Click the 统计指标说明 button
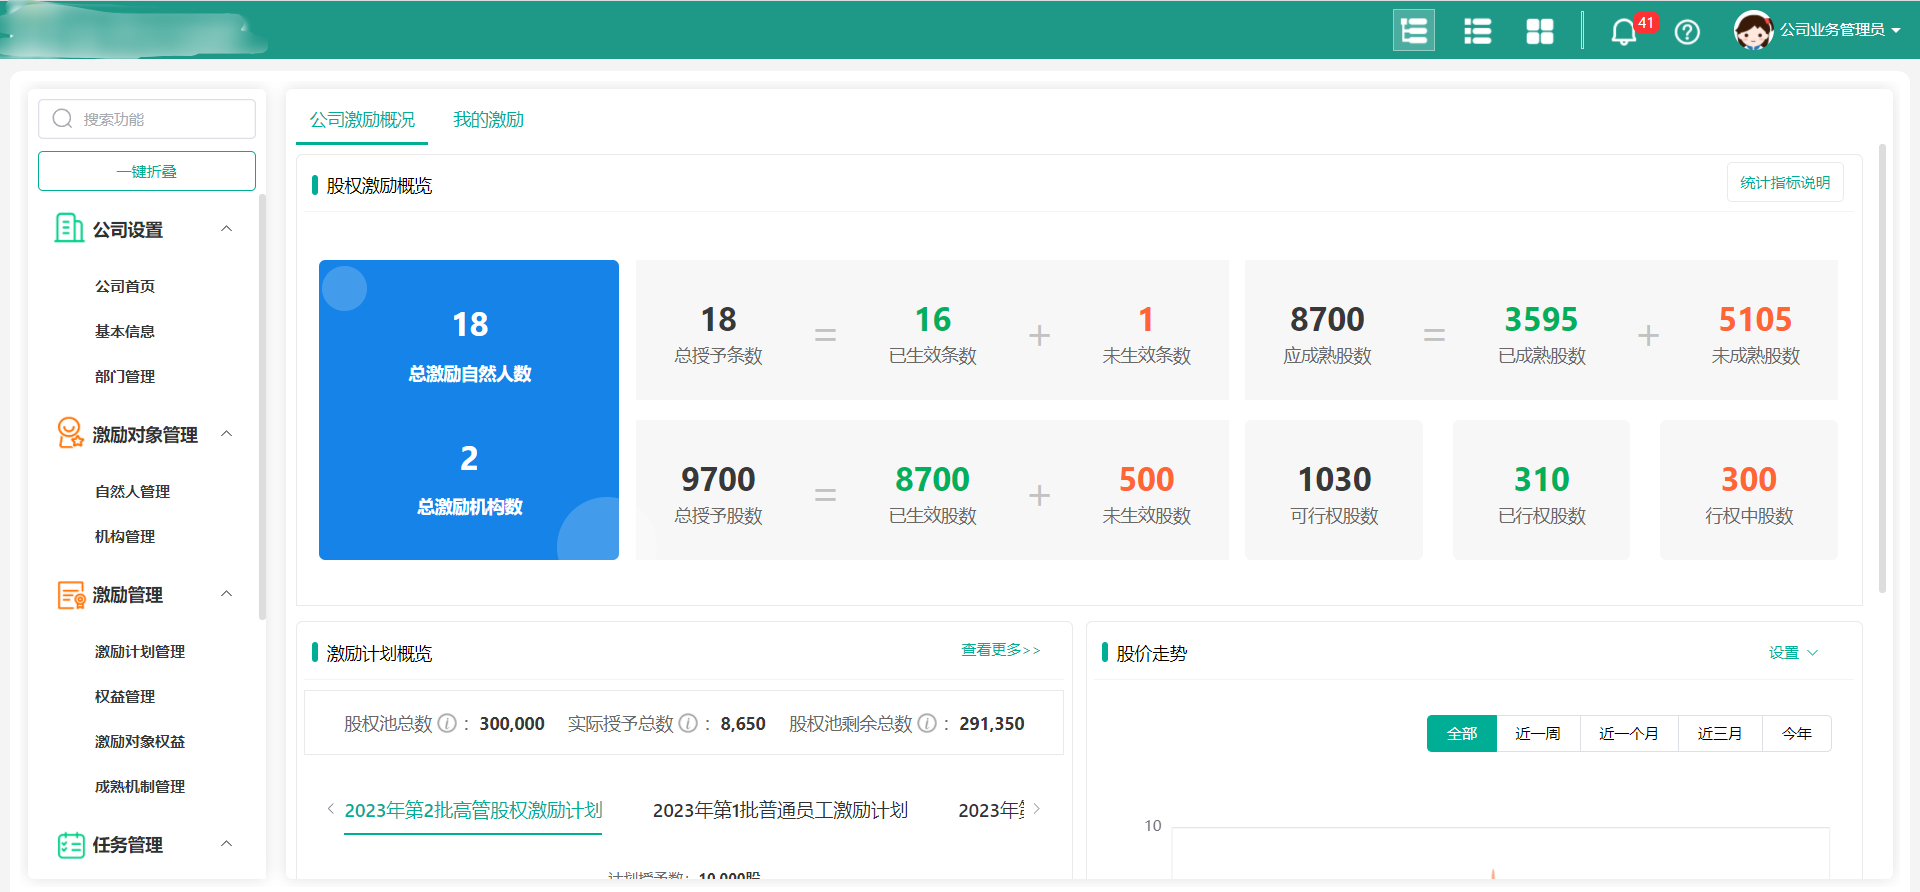This screenshot has width=1920, height=892. click(x=1785, y=182)
